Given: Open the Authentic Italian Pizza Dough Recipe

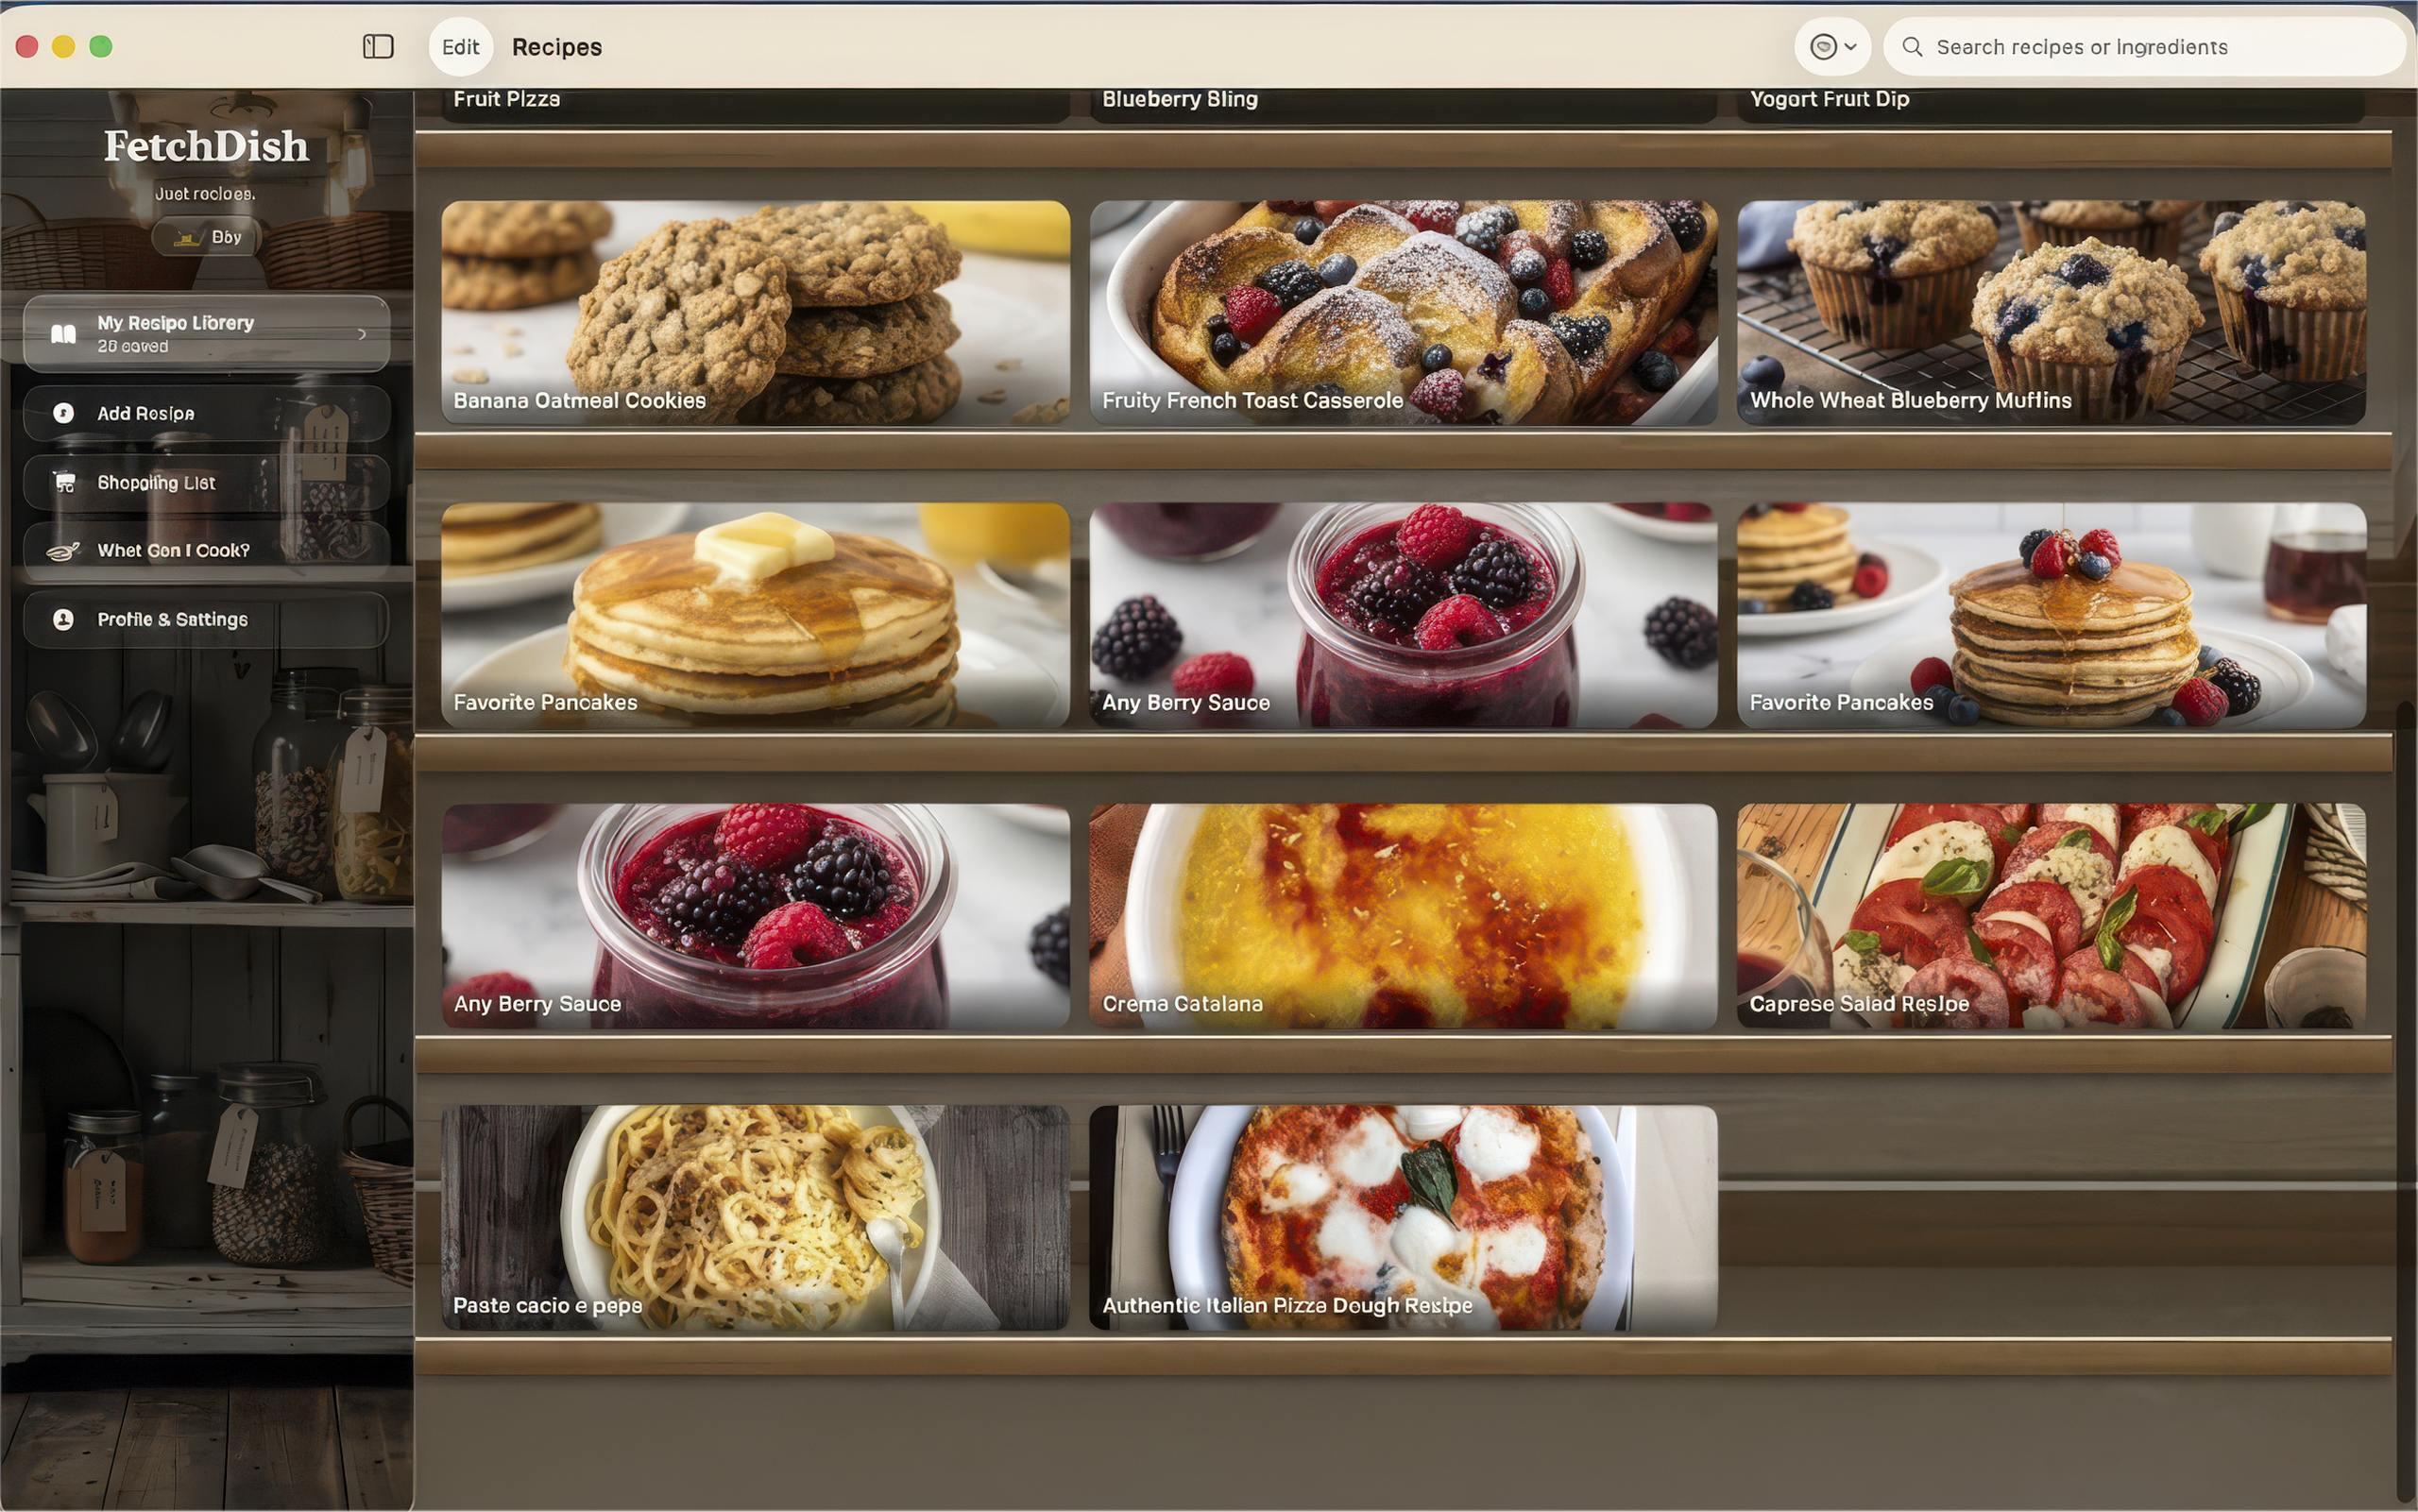Looking at the screenshot, I should [x=1400, y=1215].
